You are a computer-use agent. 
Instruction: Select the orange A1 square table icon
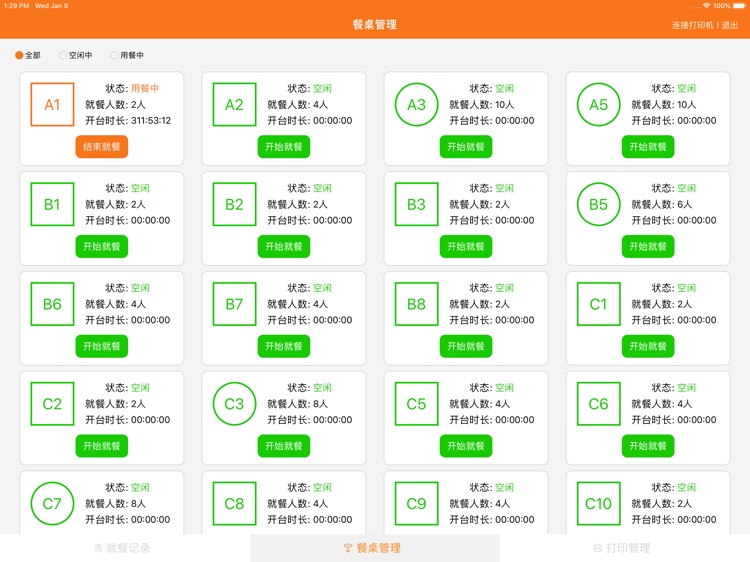[52, 104]
